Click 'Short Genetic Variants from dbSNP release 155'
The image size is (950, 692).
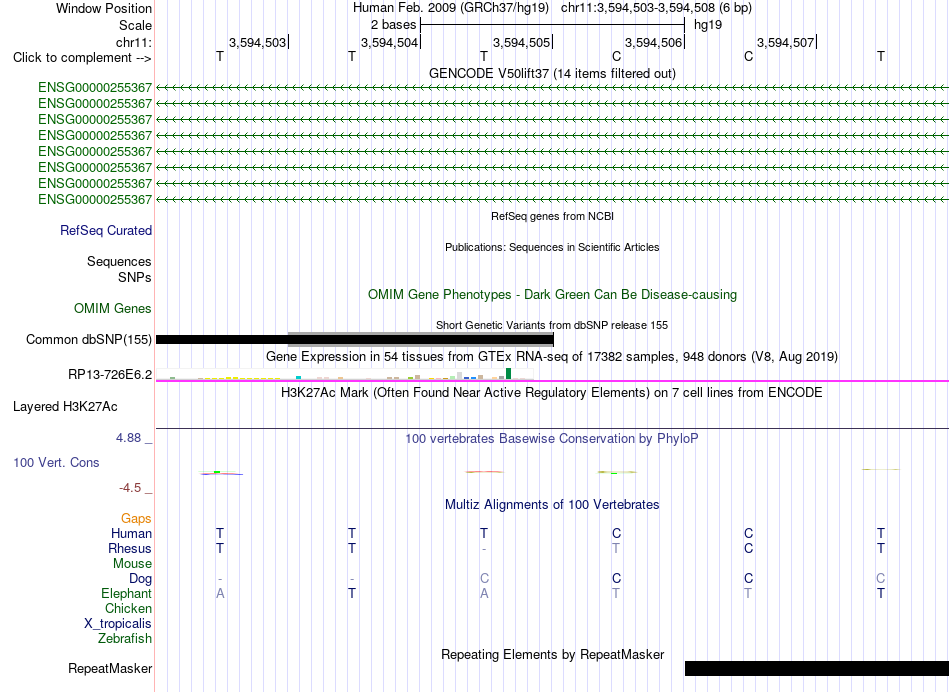pyautogui.click(x=552, y=325)
